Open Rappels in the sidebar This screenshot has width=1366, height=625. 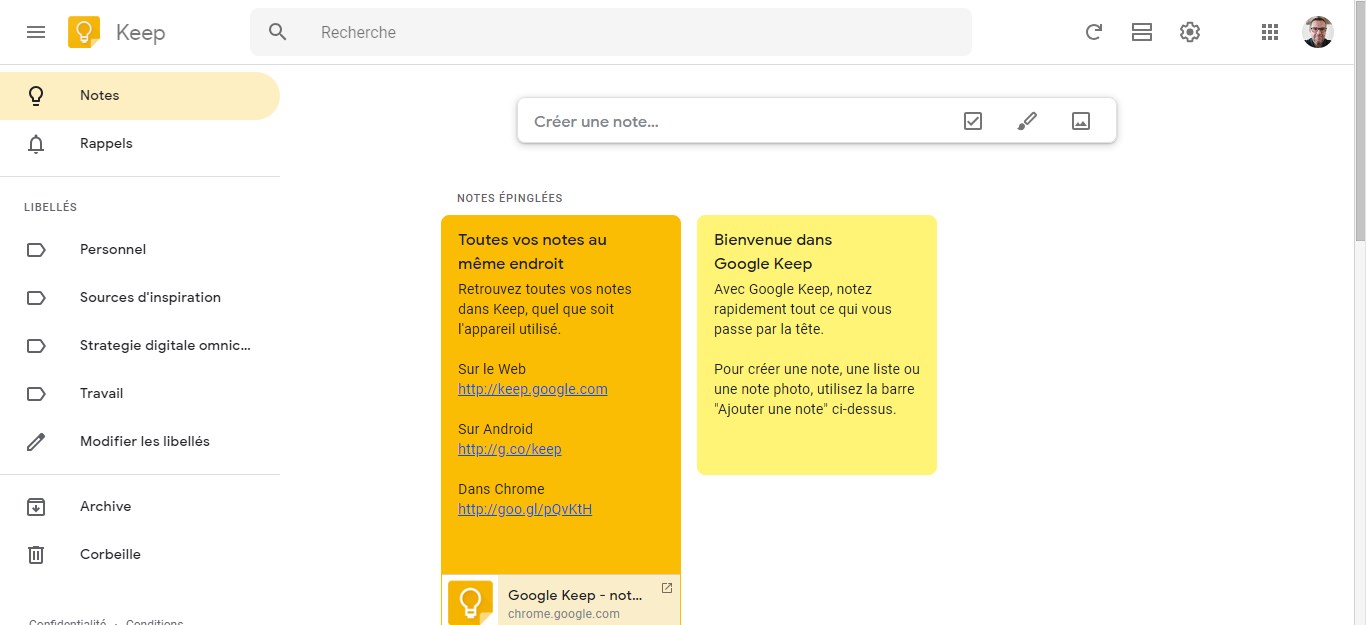[x=140, y=144]
